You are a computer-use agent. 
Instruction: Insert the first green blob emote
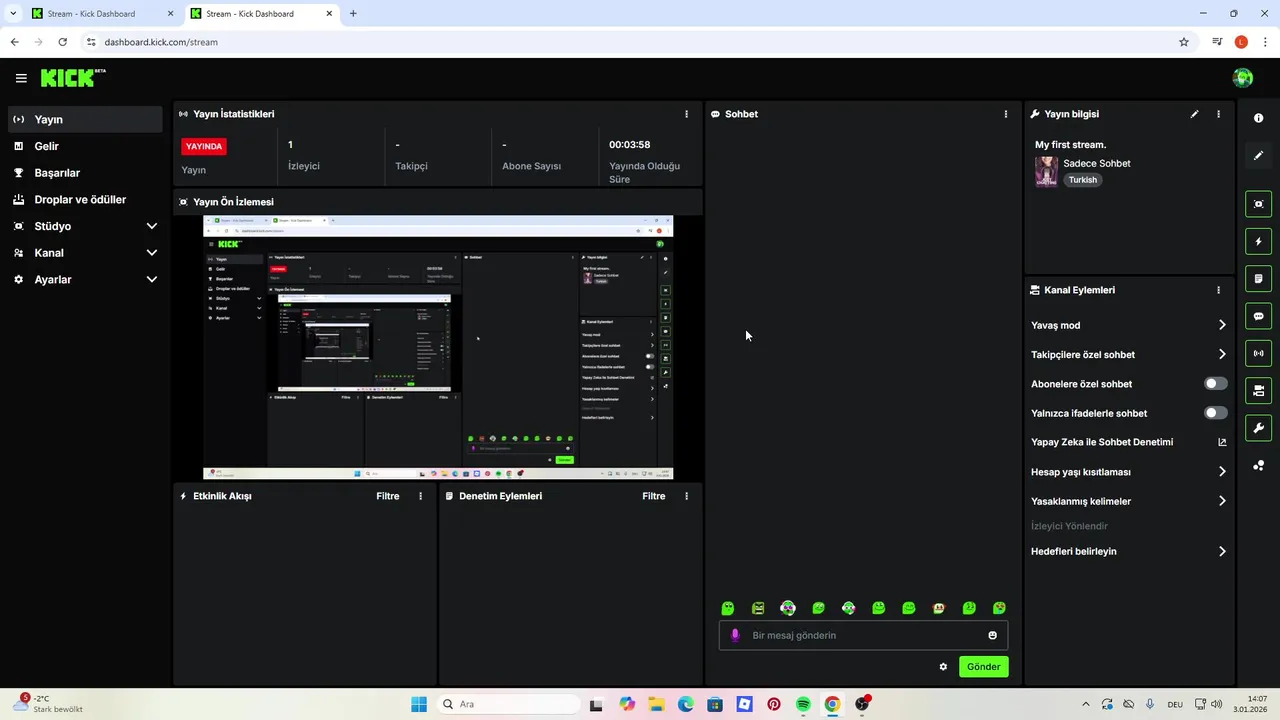pos(728,608)
